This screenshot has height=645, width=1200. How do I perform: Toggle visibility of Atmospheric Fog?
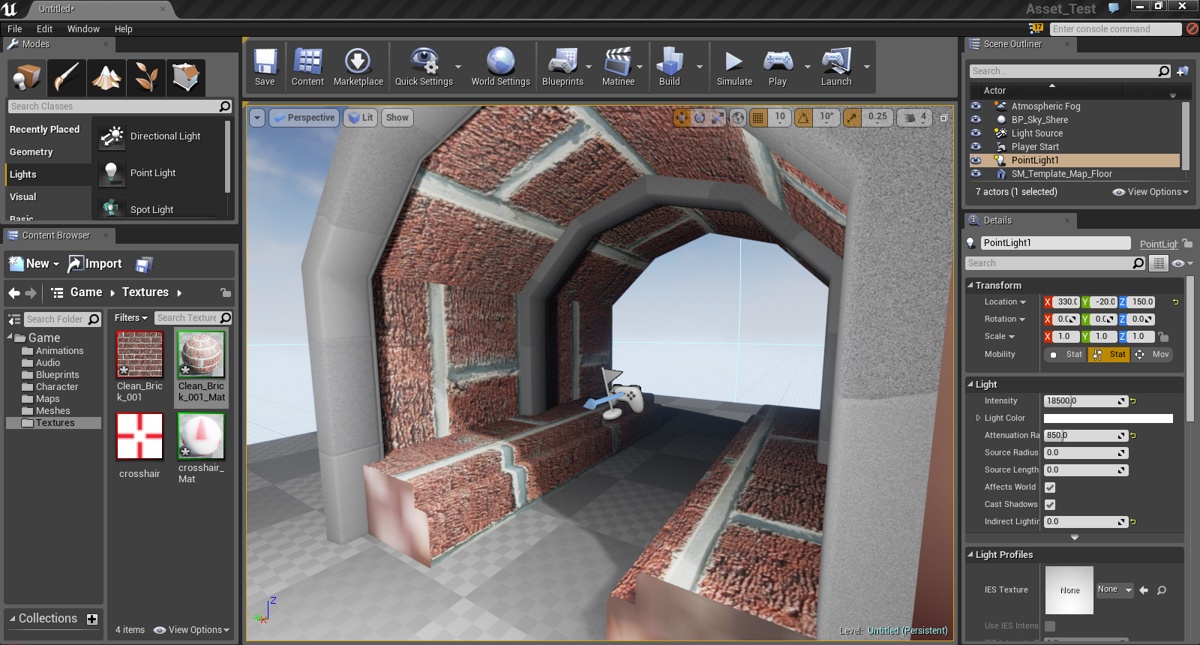(x=975, y=105)
